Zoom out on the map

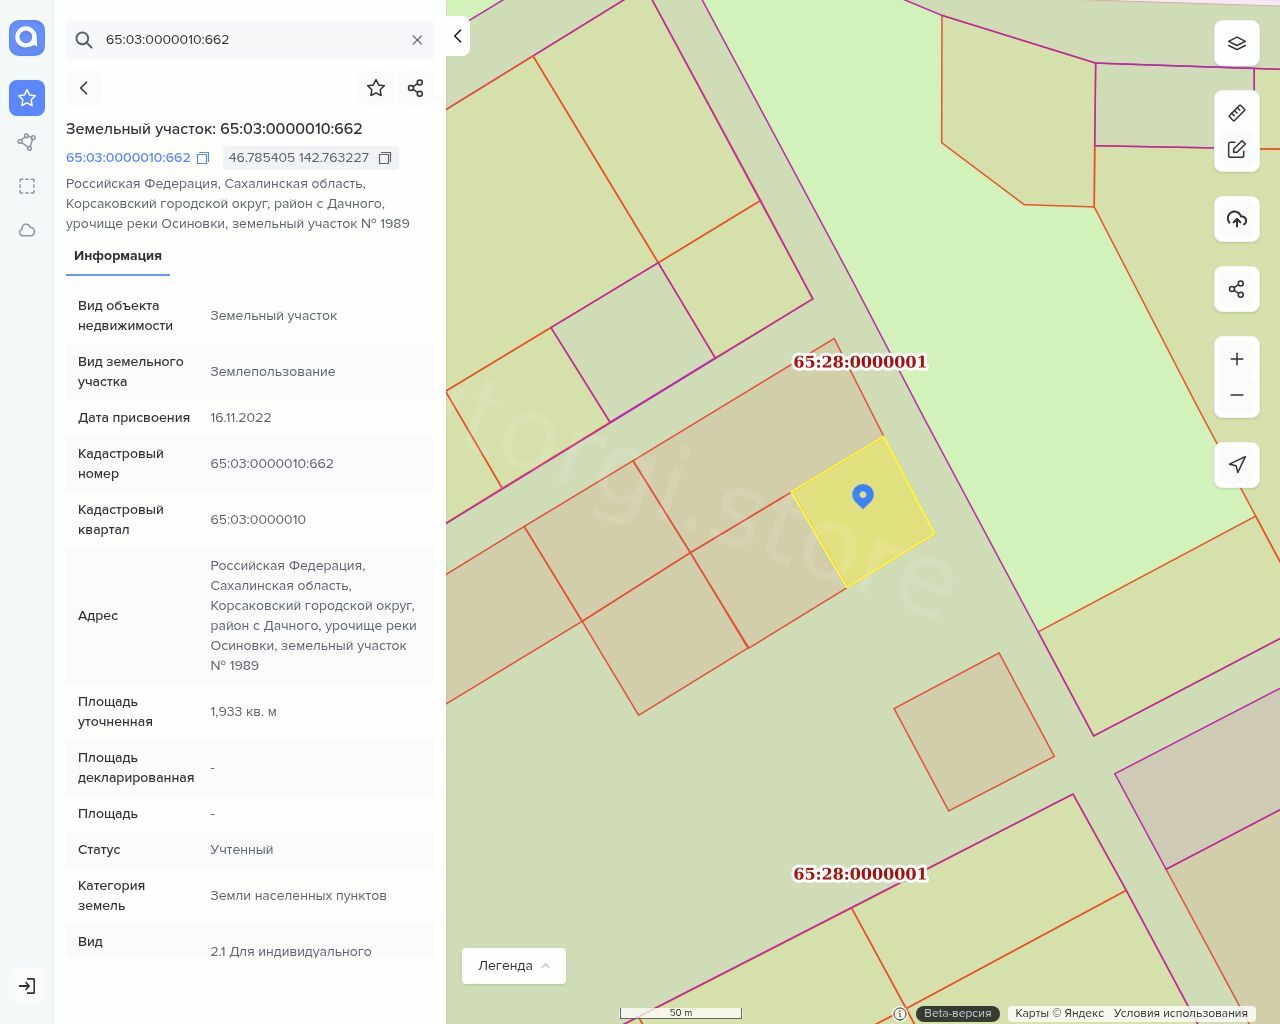tap(1236, 395)
